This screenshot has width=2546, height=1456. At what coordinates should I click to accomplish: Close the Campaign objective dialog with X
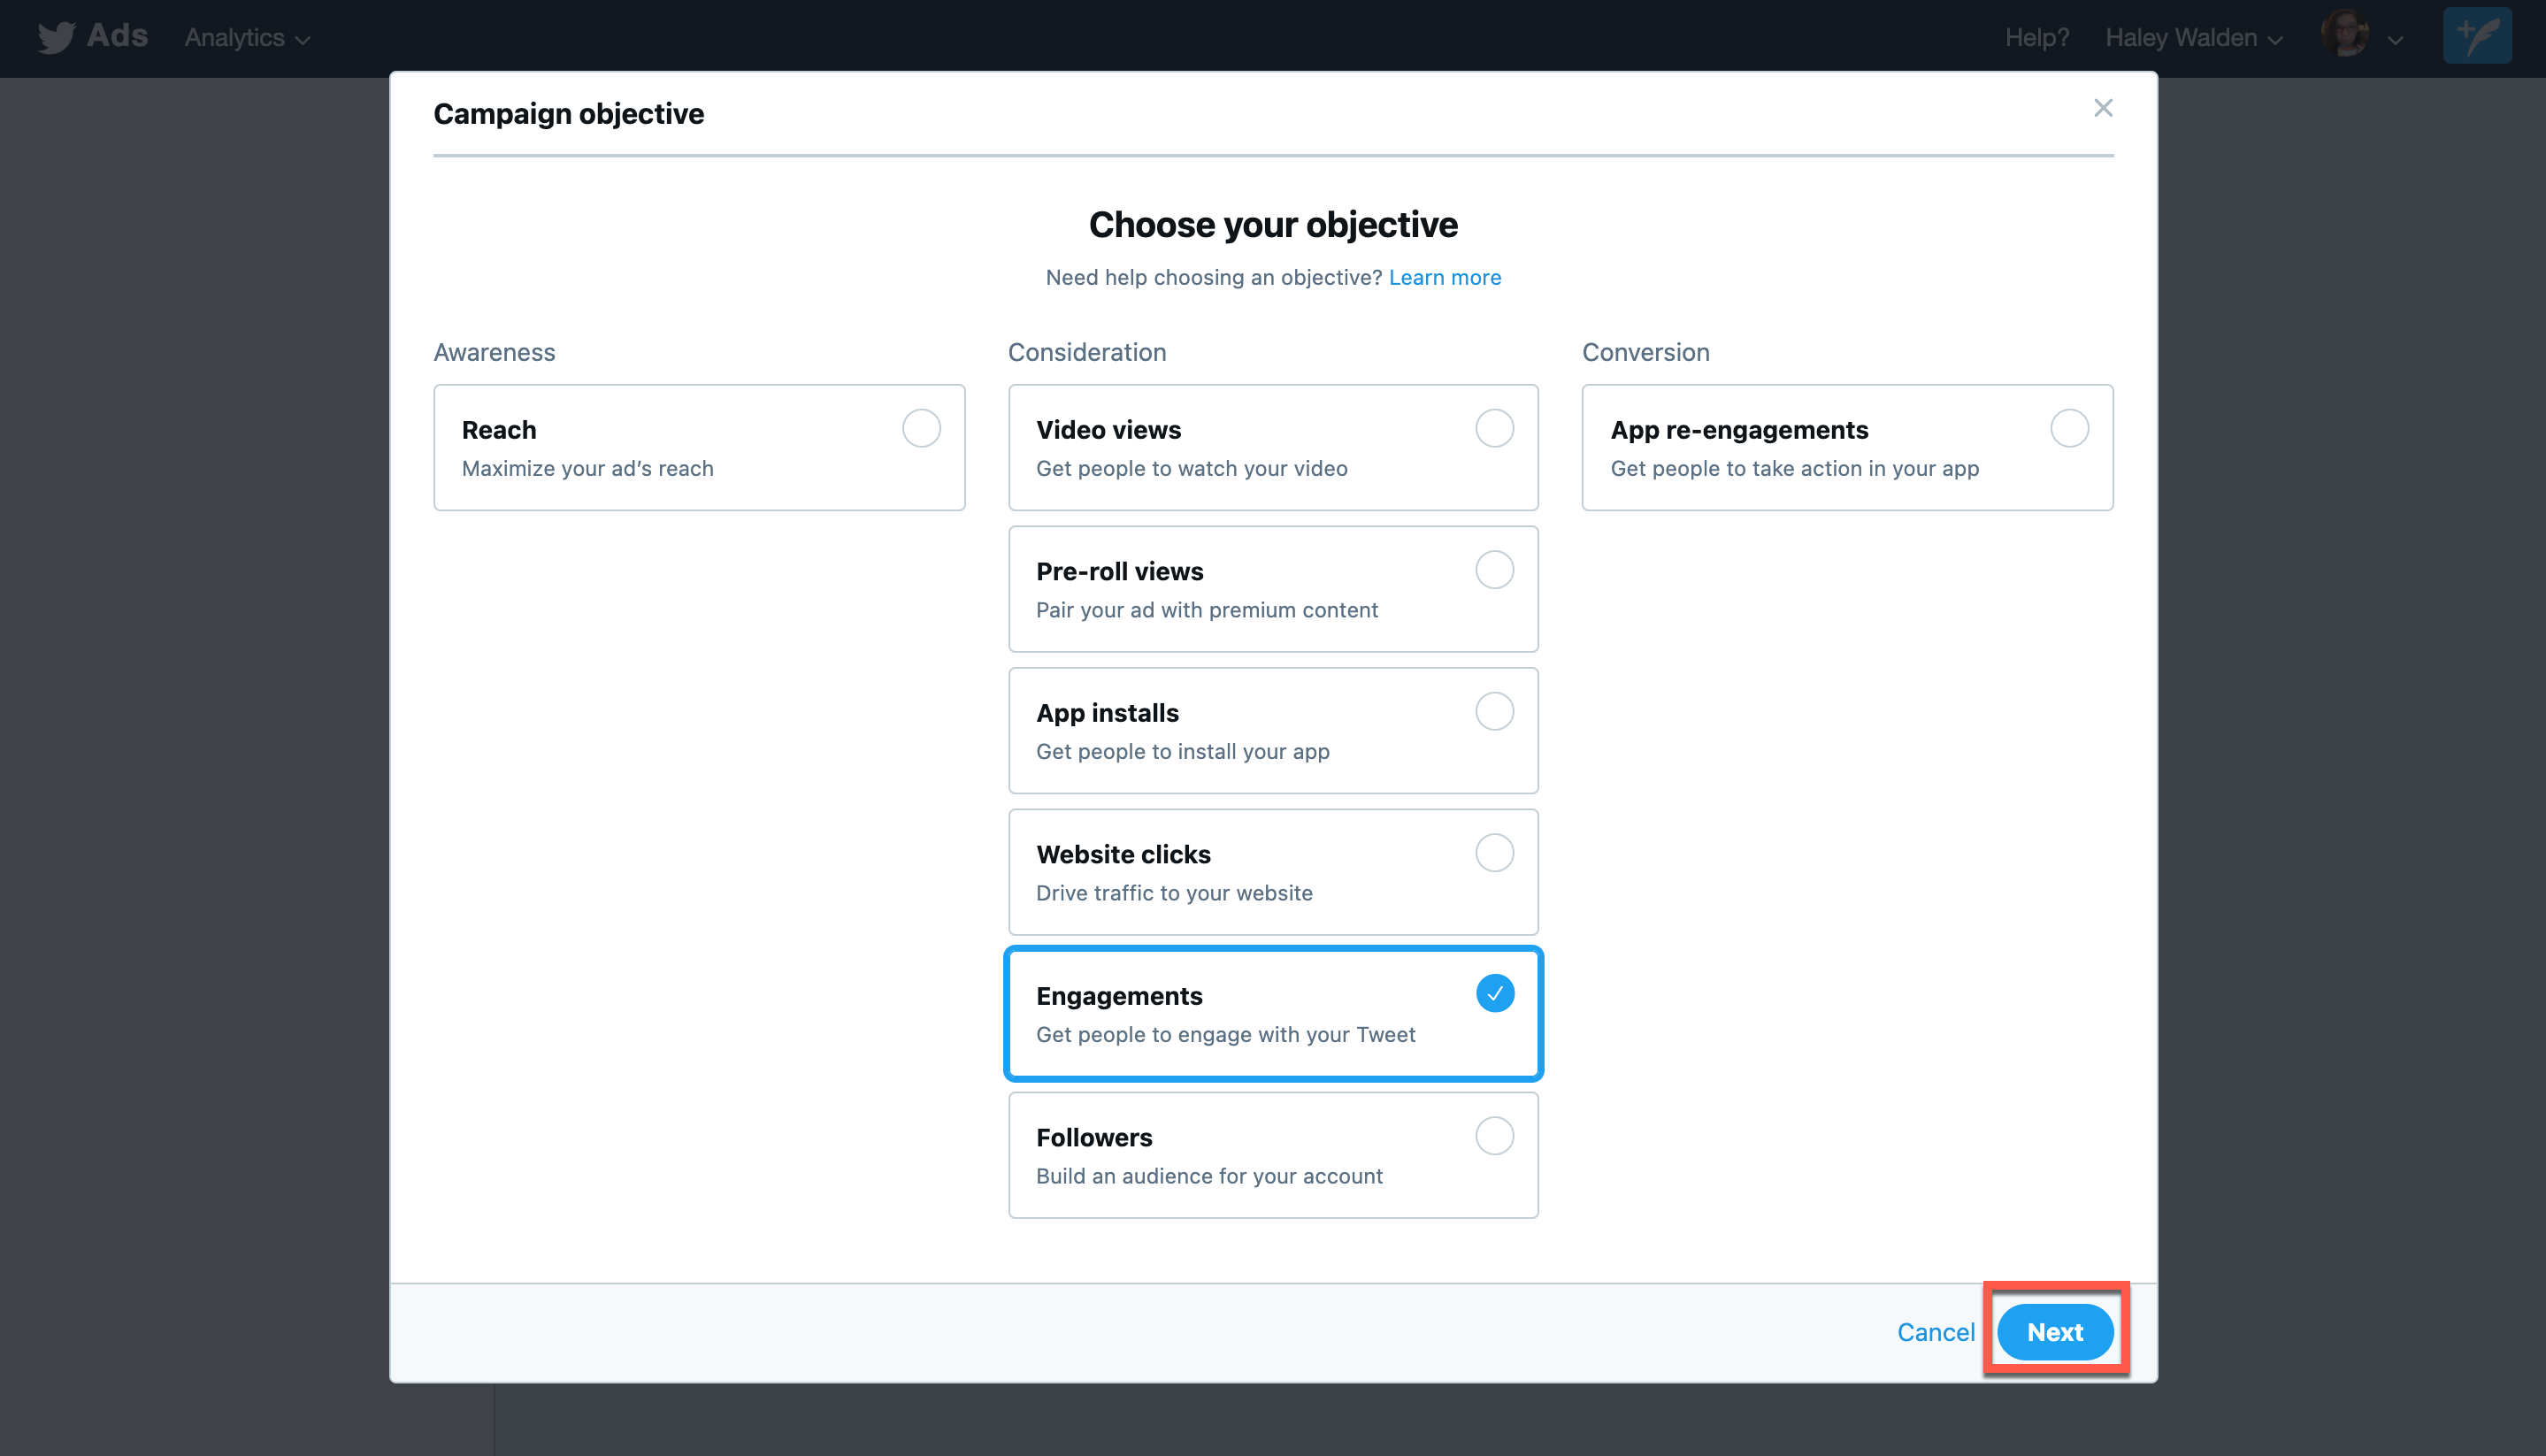pos(2103,108)
